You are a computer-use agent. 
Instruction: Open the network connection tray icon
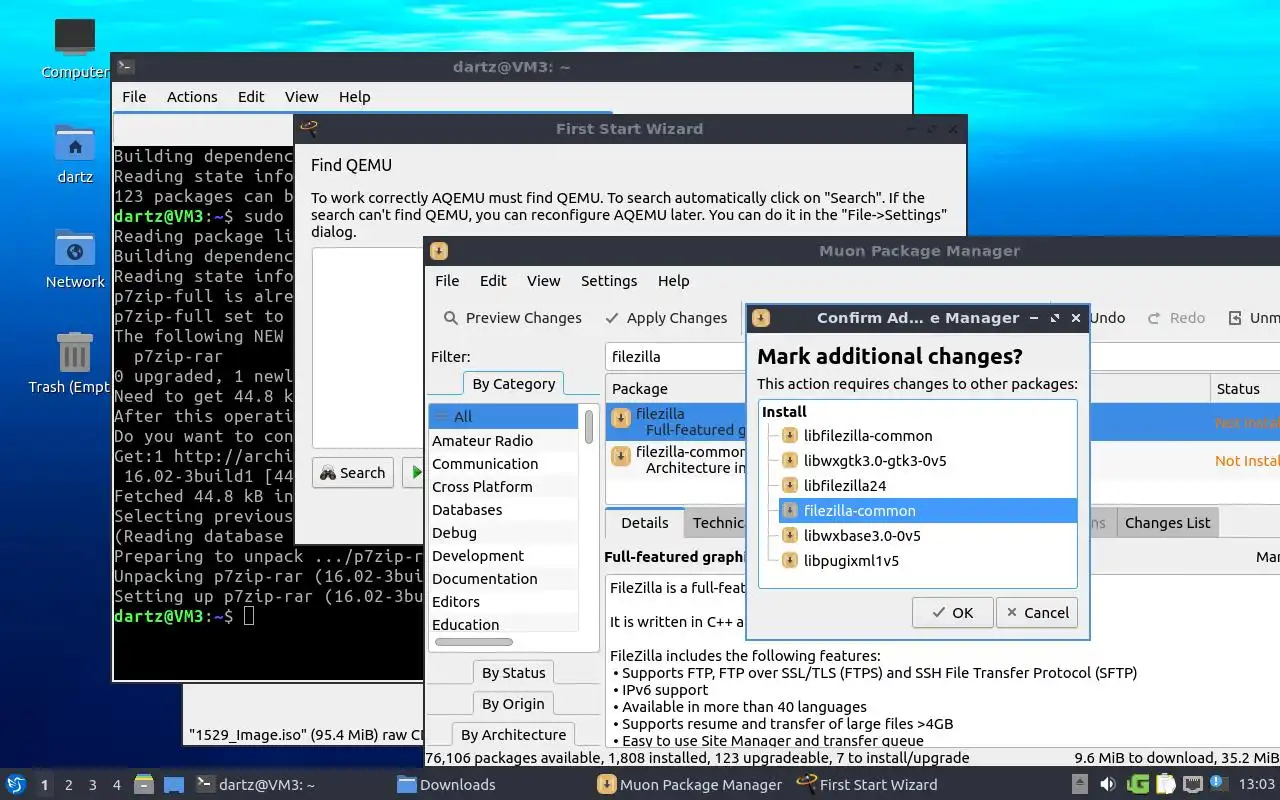(x=1193, y=785)
